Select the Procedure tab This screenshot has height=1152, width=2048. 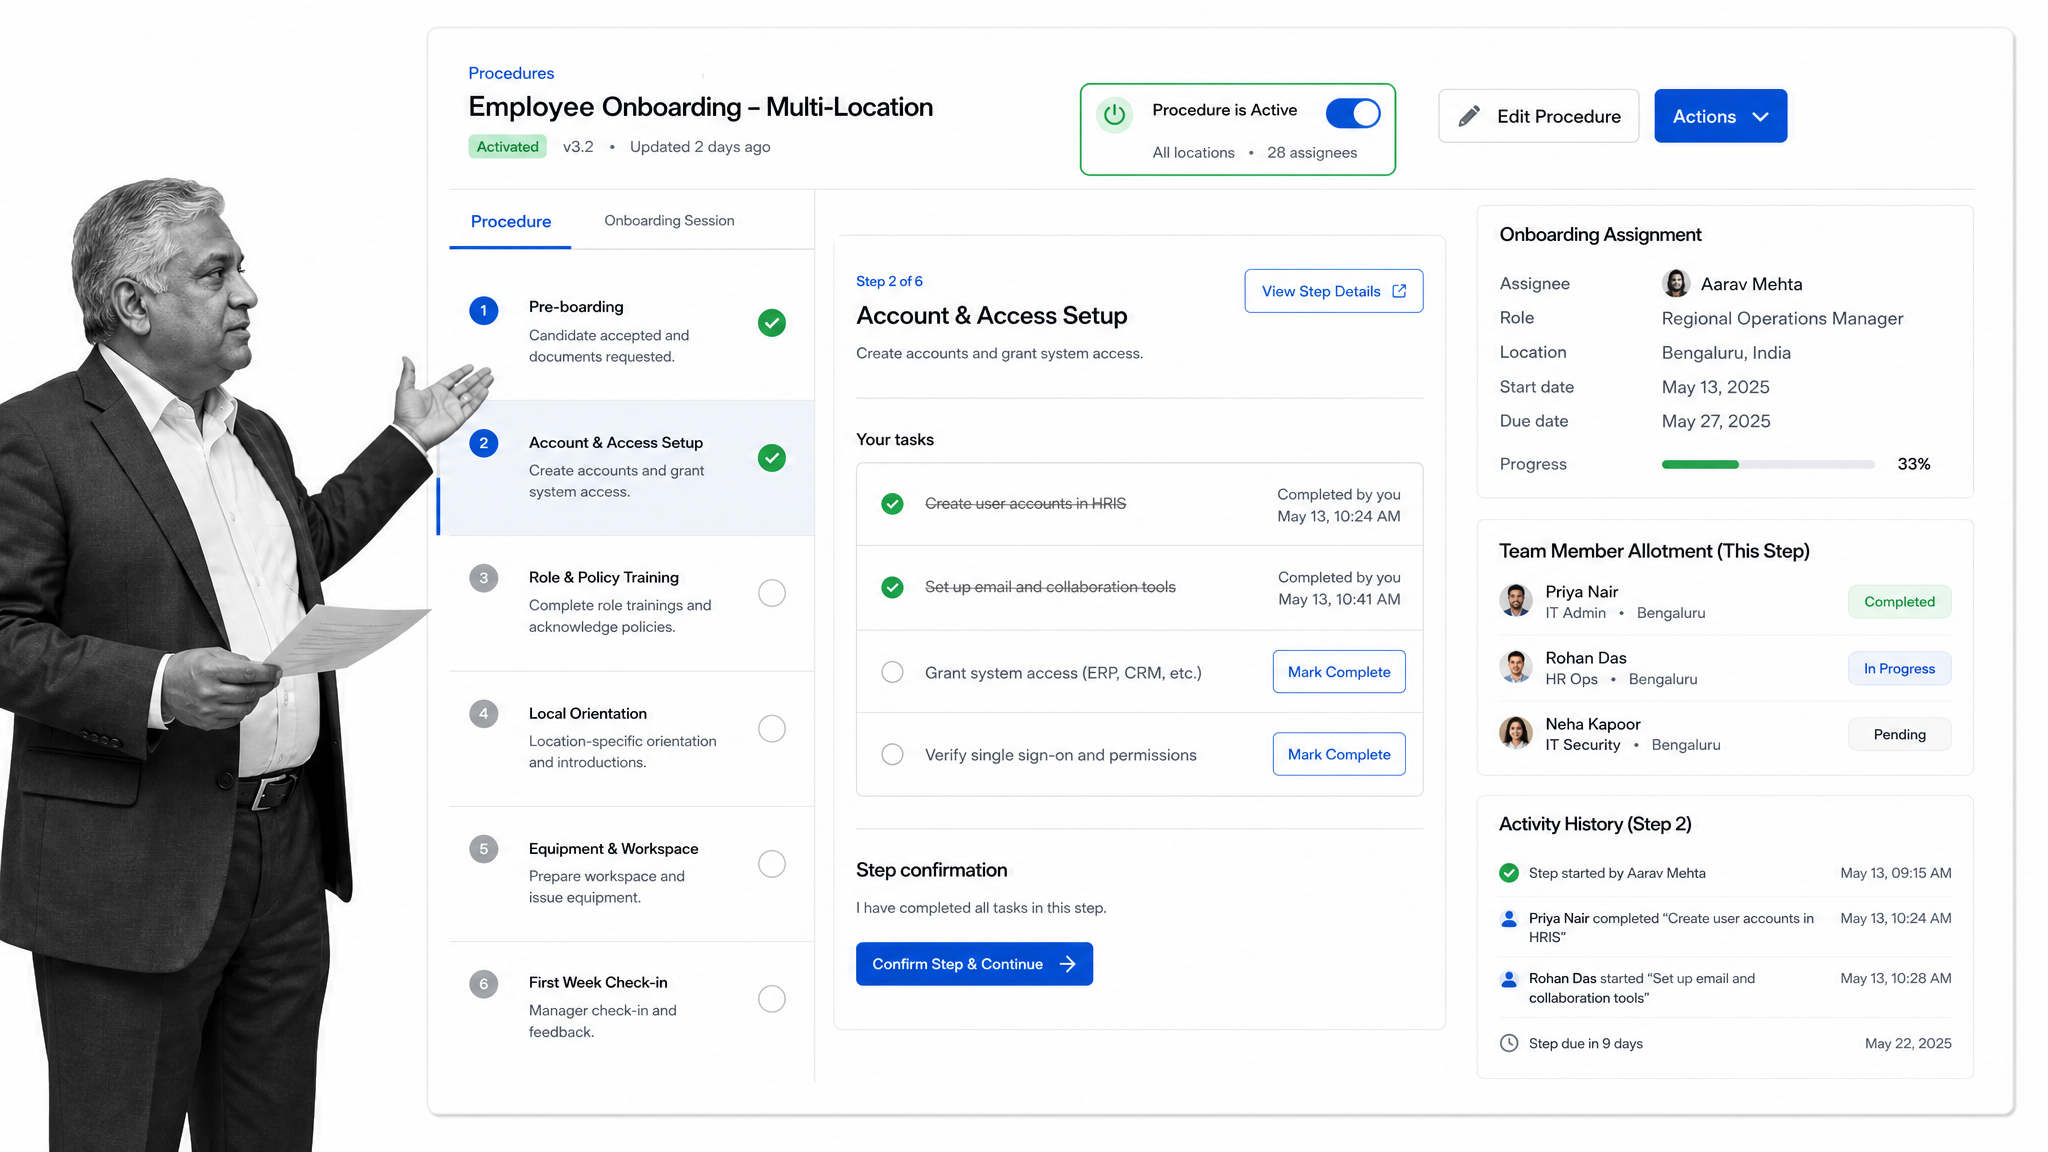tap(511, 221)
